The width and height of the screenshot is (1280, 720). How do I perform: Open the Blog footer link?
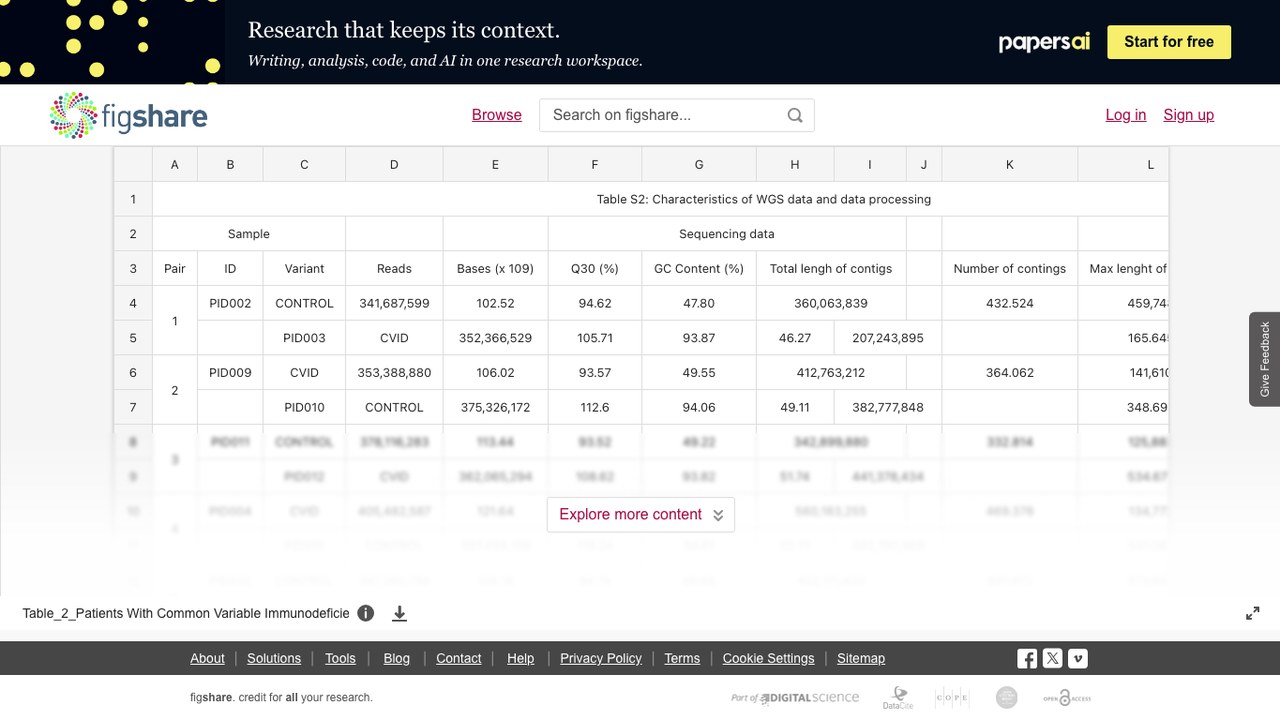click(397, 658)
